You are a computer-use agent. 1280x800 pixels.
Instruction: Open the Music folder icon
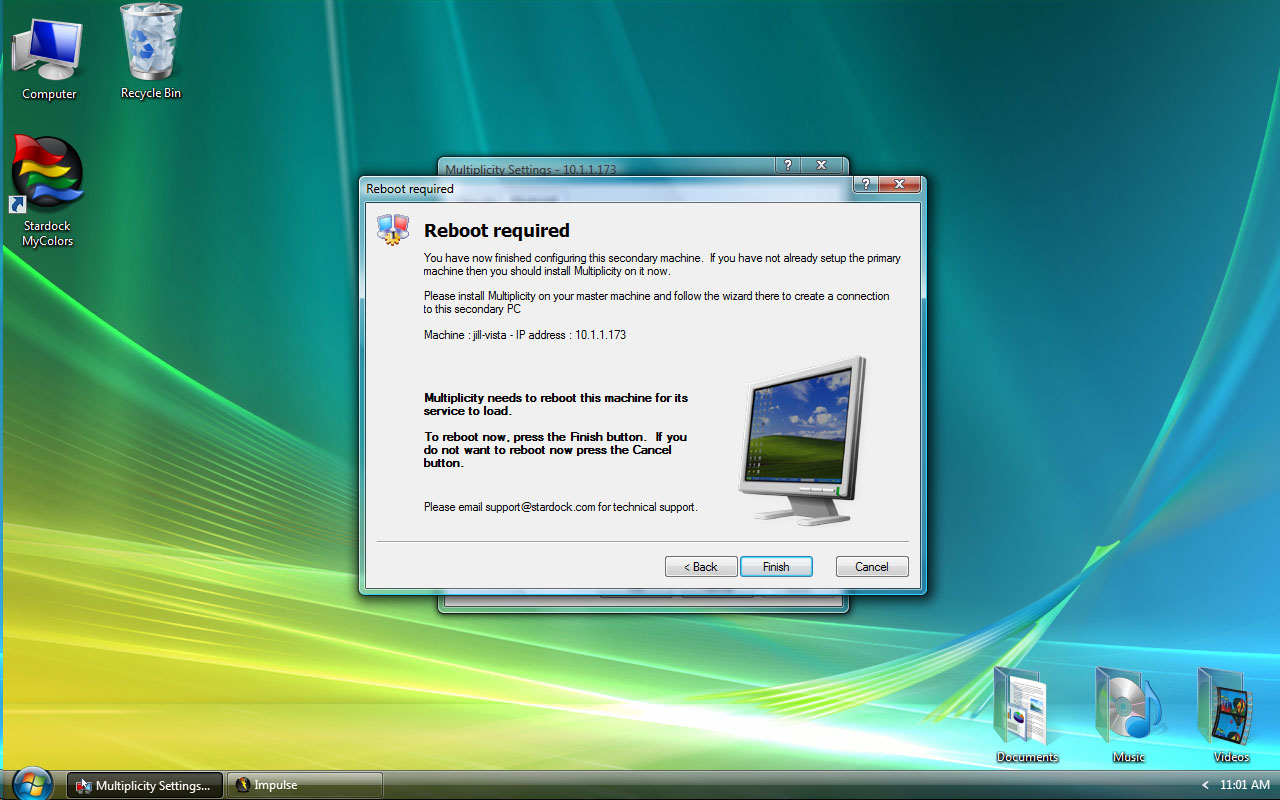coord(1128,715)
